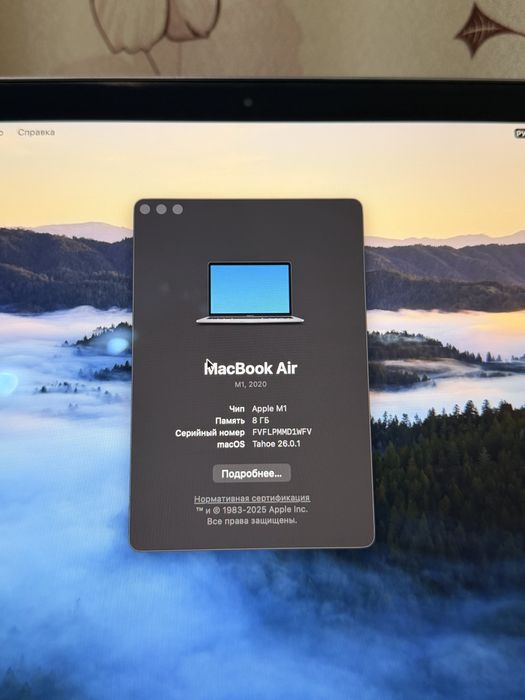Click the '8 ГБ' memory value

pos(261,420)
